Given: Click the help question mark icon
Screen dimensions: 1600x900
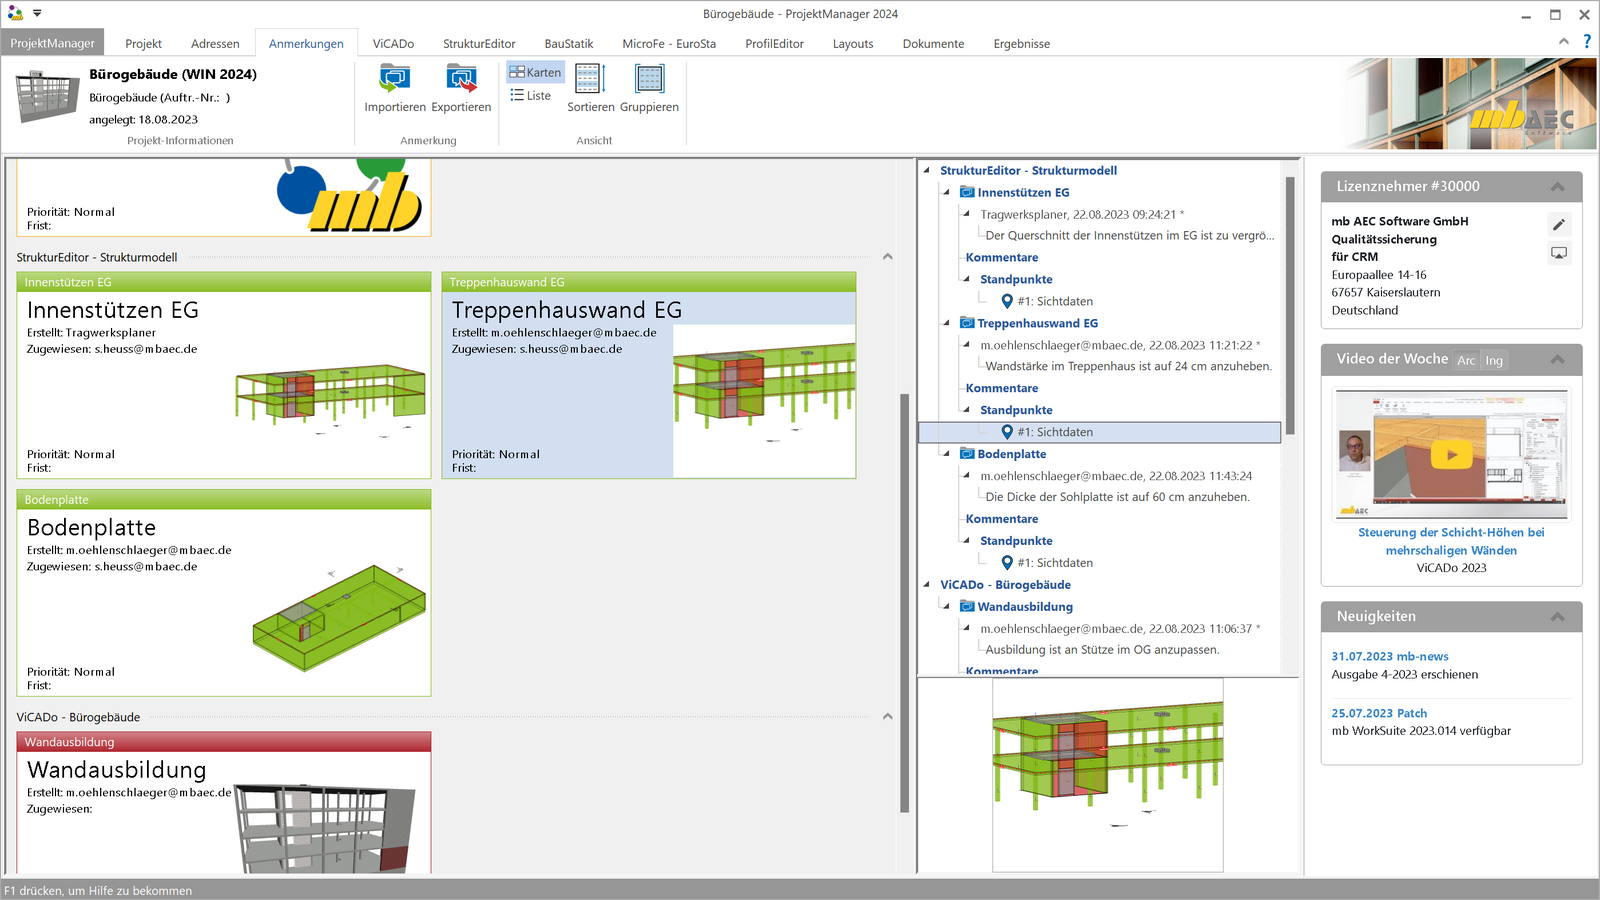Looking at the screenshot, I should point(1586,41).
